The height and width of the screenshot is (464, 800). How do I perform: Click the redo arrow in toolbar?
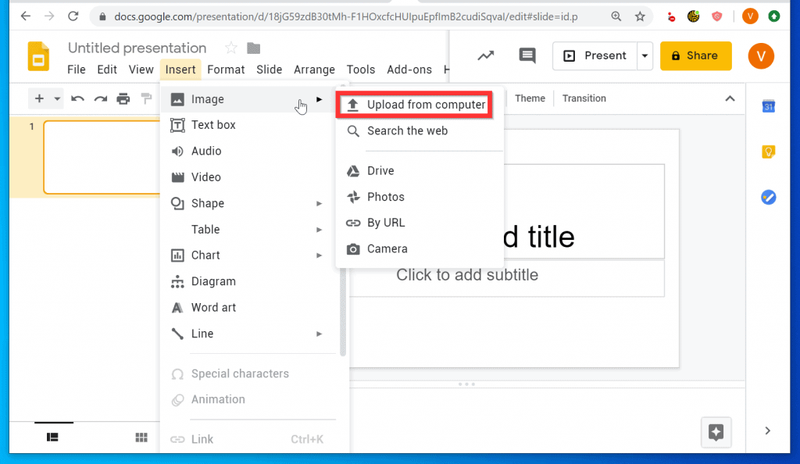(x=101, y=99)
